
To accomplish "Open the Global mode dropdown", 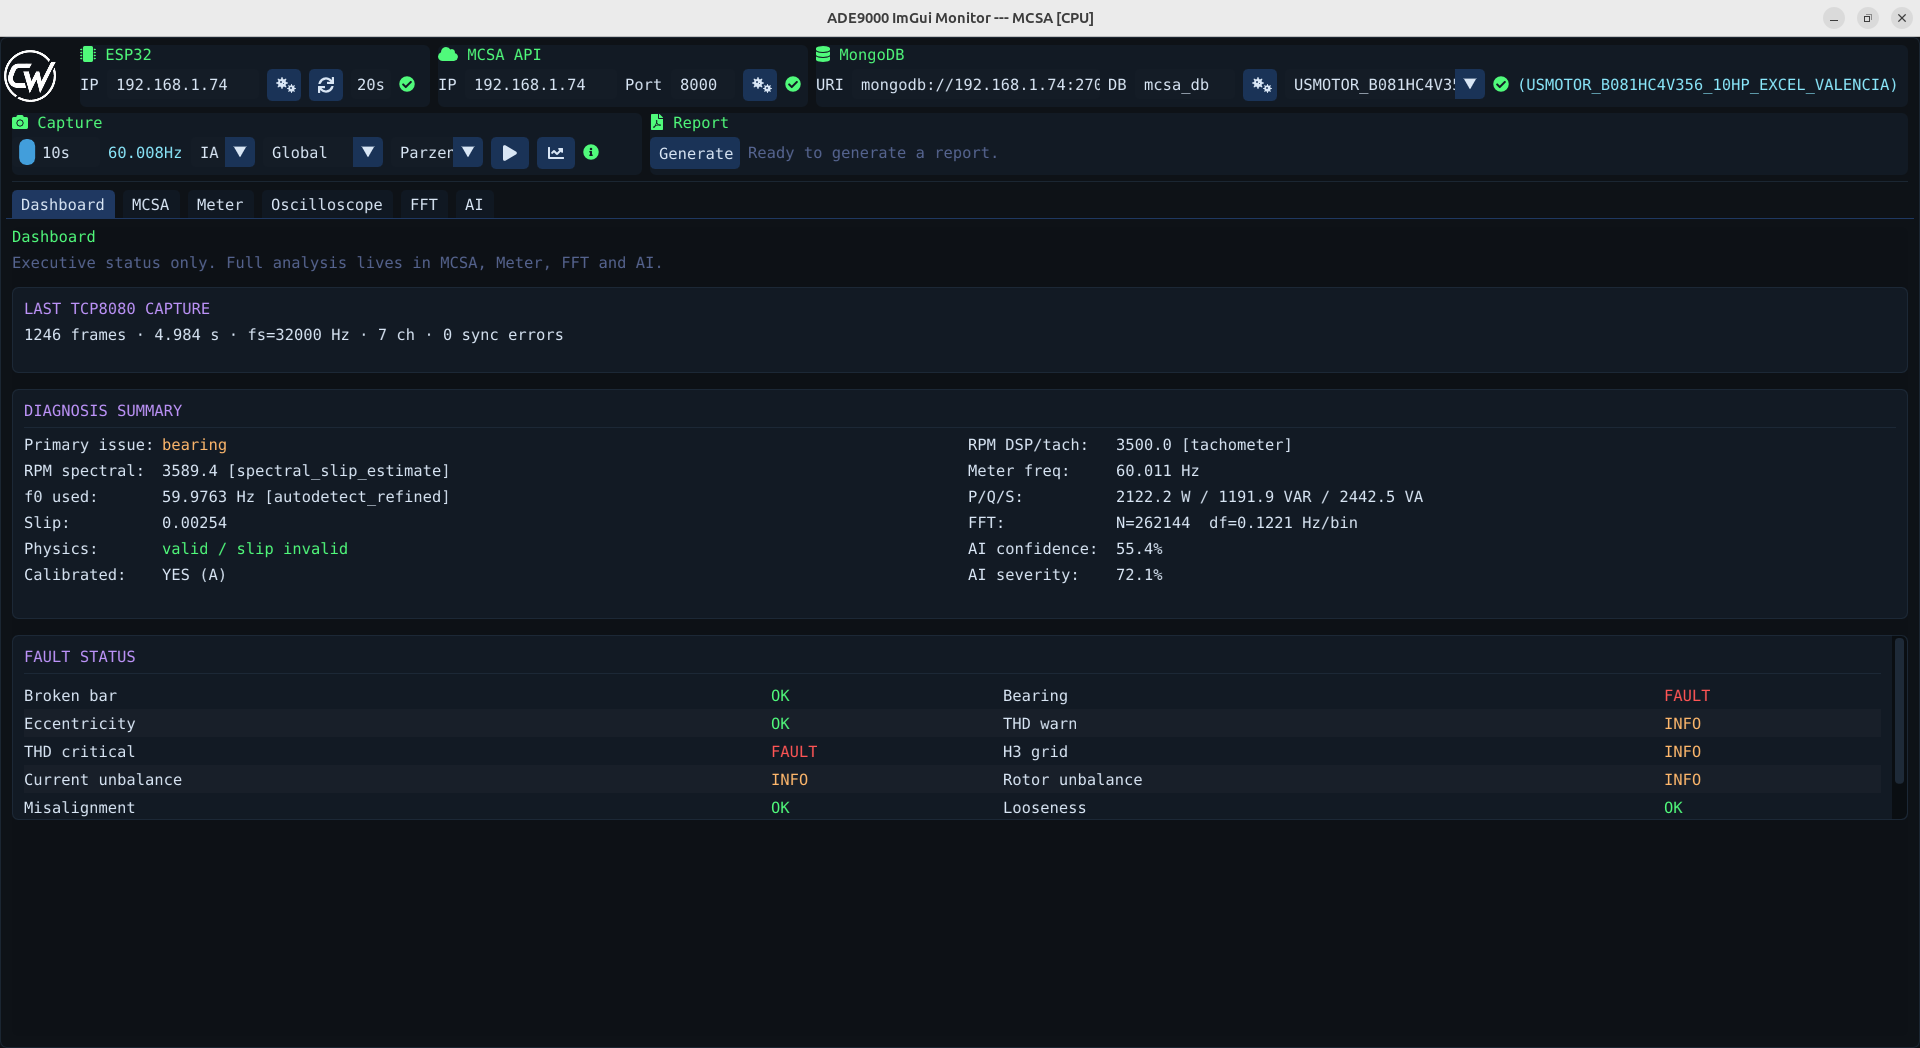I will (368, 153).
